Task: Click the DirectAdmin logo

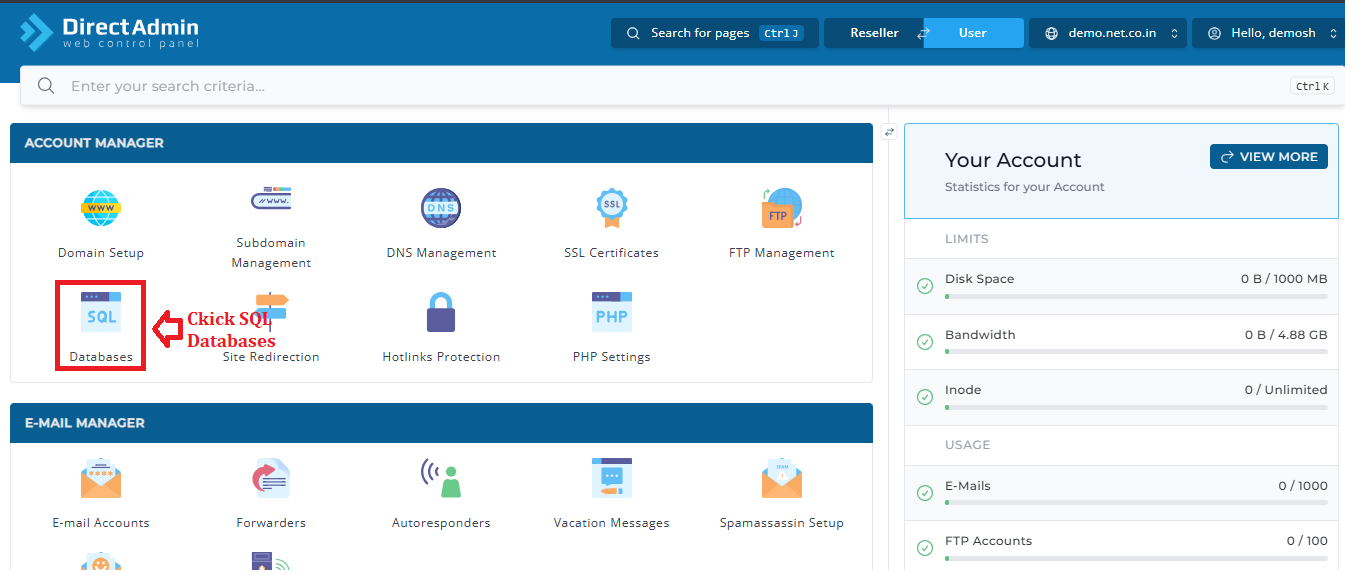Action: point(109,32)
